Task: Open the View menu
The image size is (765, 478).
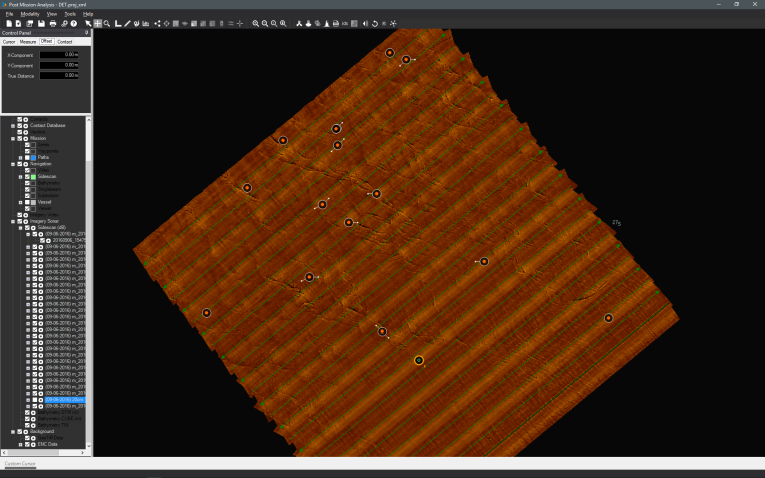Action: 52,14
